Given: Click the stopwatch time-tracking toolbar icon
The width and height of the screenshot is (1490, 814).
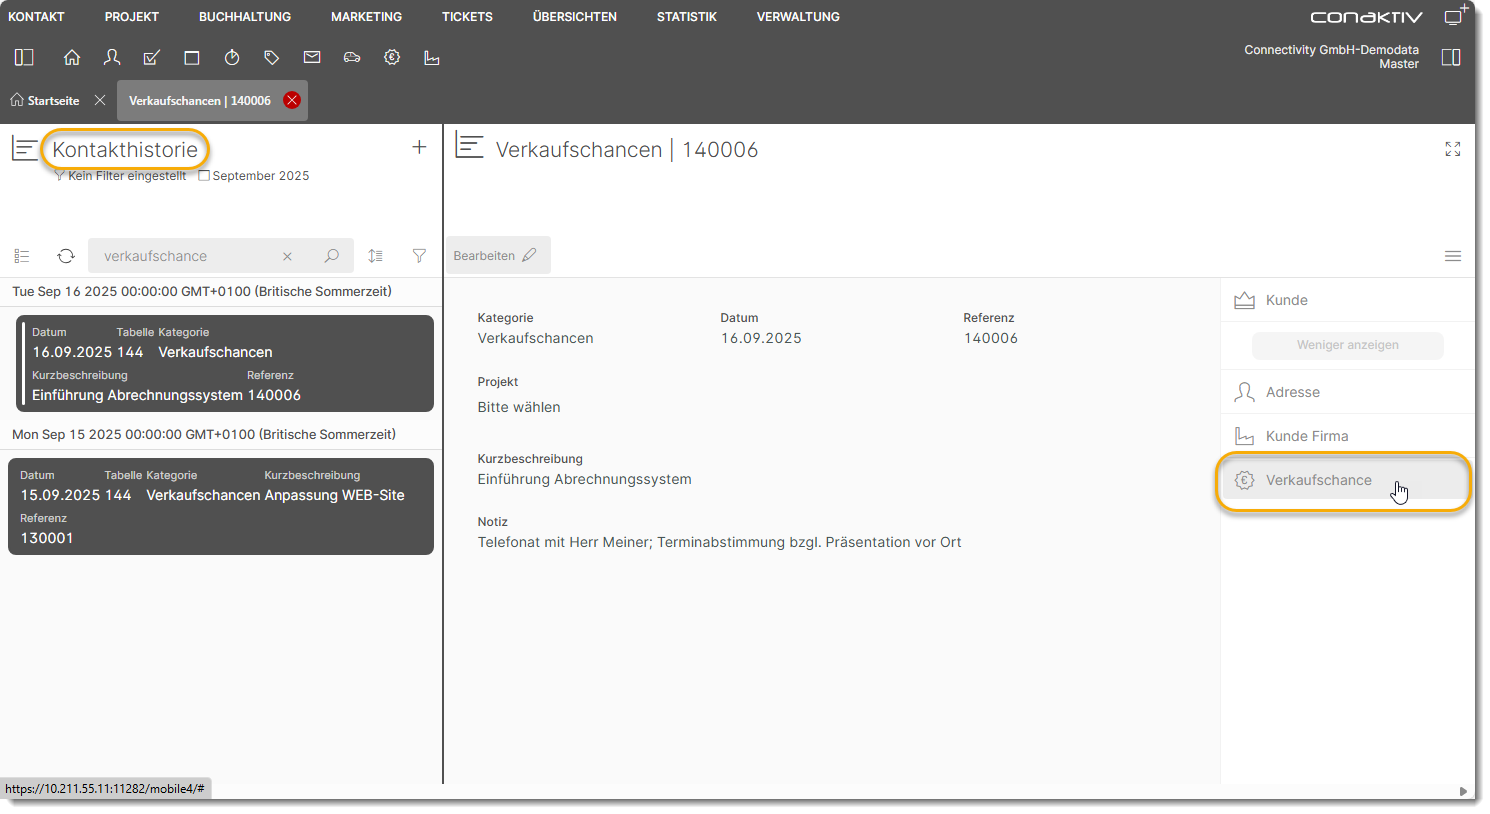Looking at the screenshot, I should pos(232,58).
